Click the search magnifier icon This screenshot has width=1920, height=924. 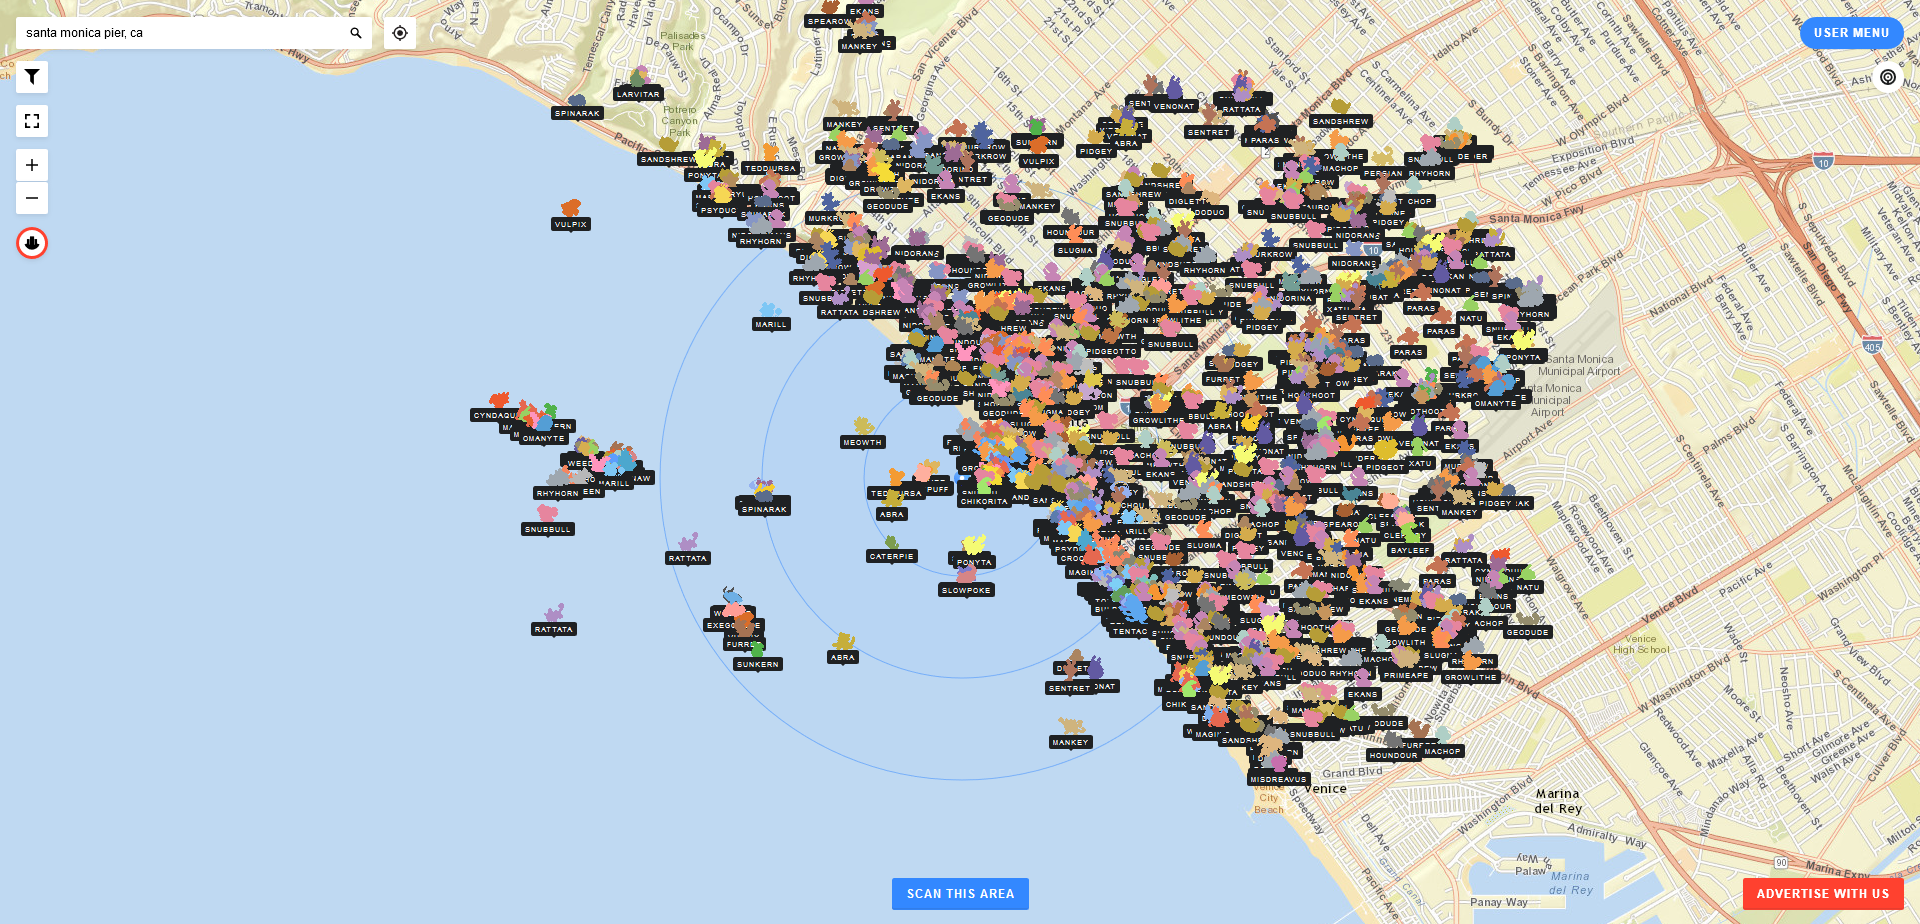pyautogui.click(x=356, y=33)
